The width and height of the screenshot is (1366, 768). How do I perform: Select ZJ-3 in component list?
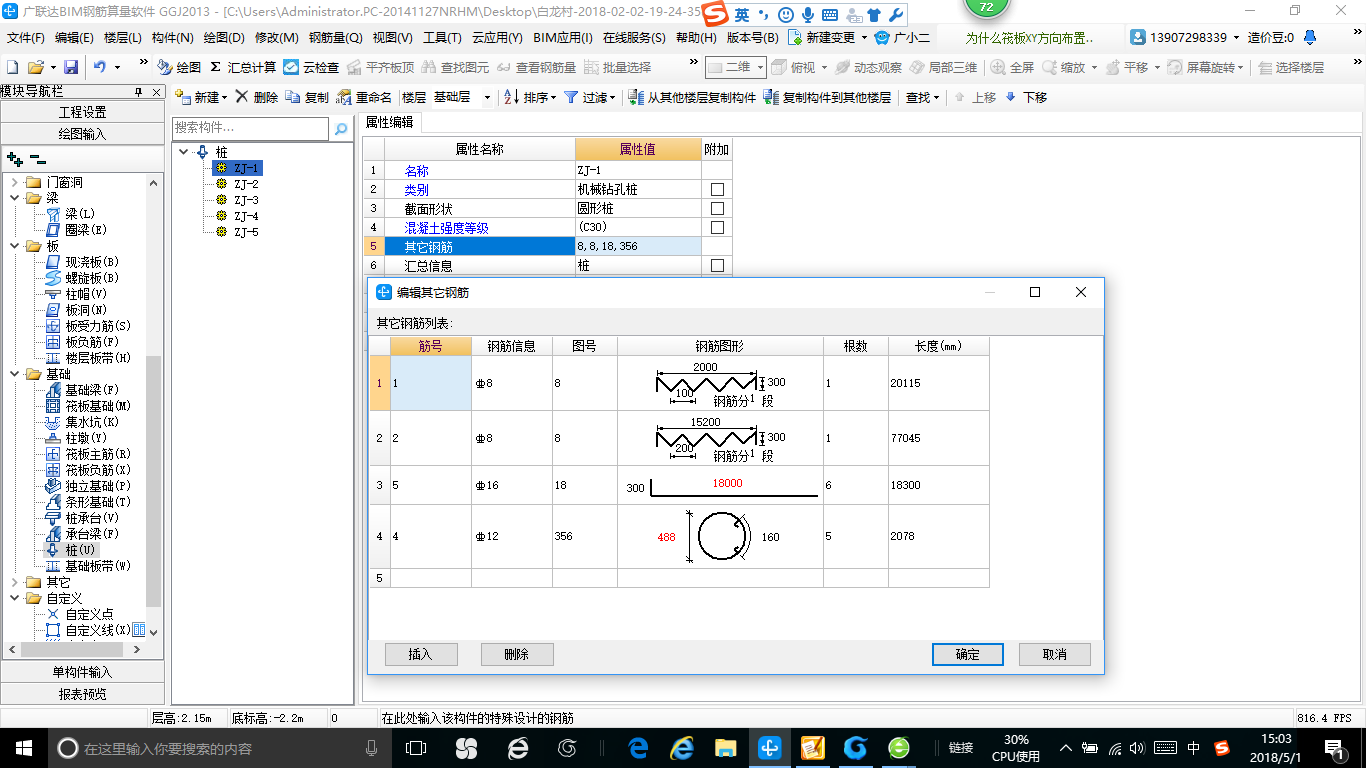[246, 200]
